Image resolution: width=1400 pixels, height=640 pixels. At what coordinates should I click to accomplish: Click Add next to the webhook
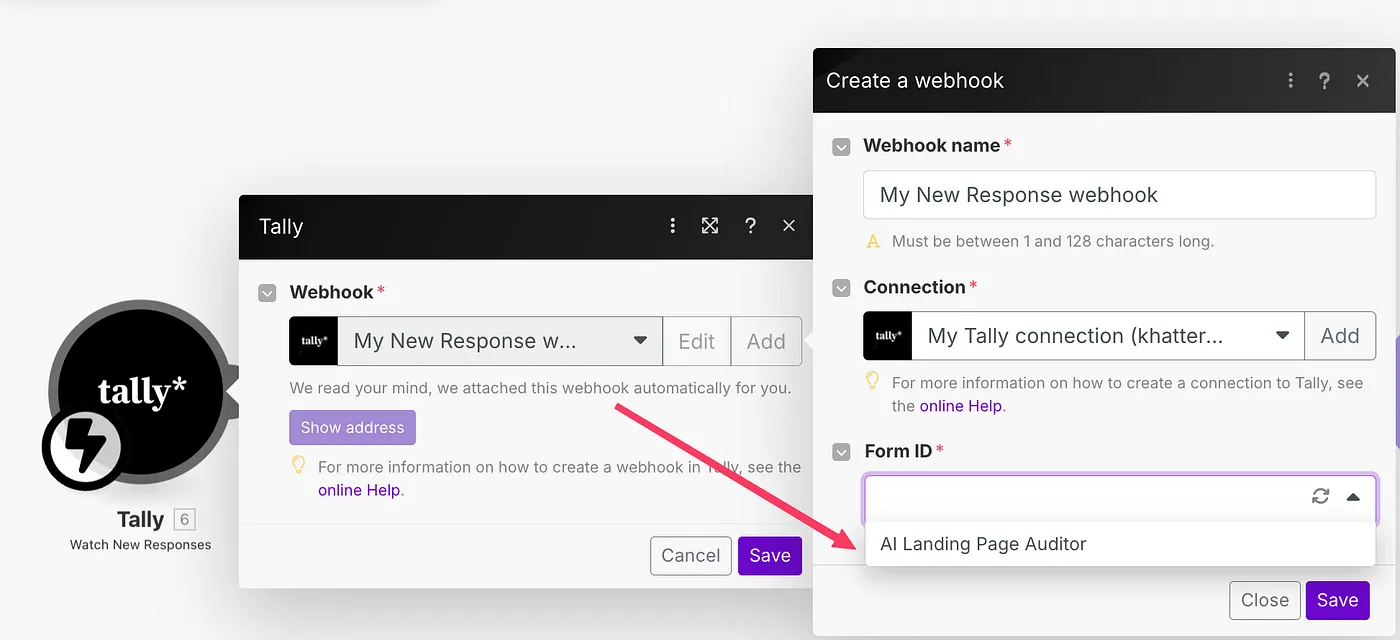pos(766,341)
